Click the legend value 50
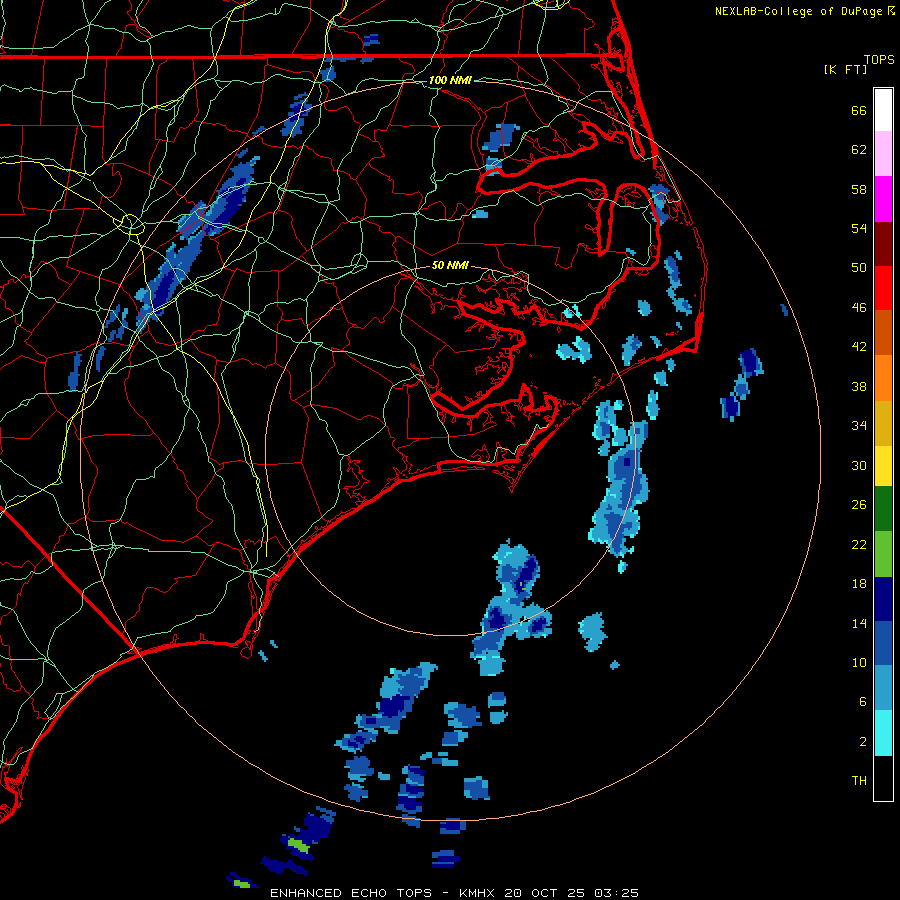Viewport: 900px width, 900px height. coord(859,268)
